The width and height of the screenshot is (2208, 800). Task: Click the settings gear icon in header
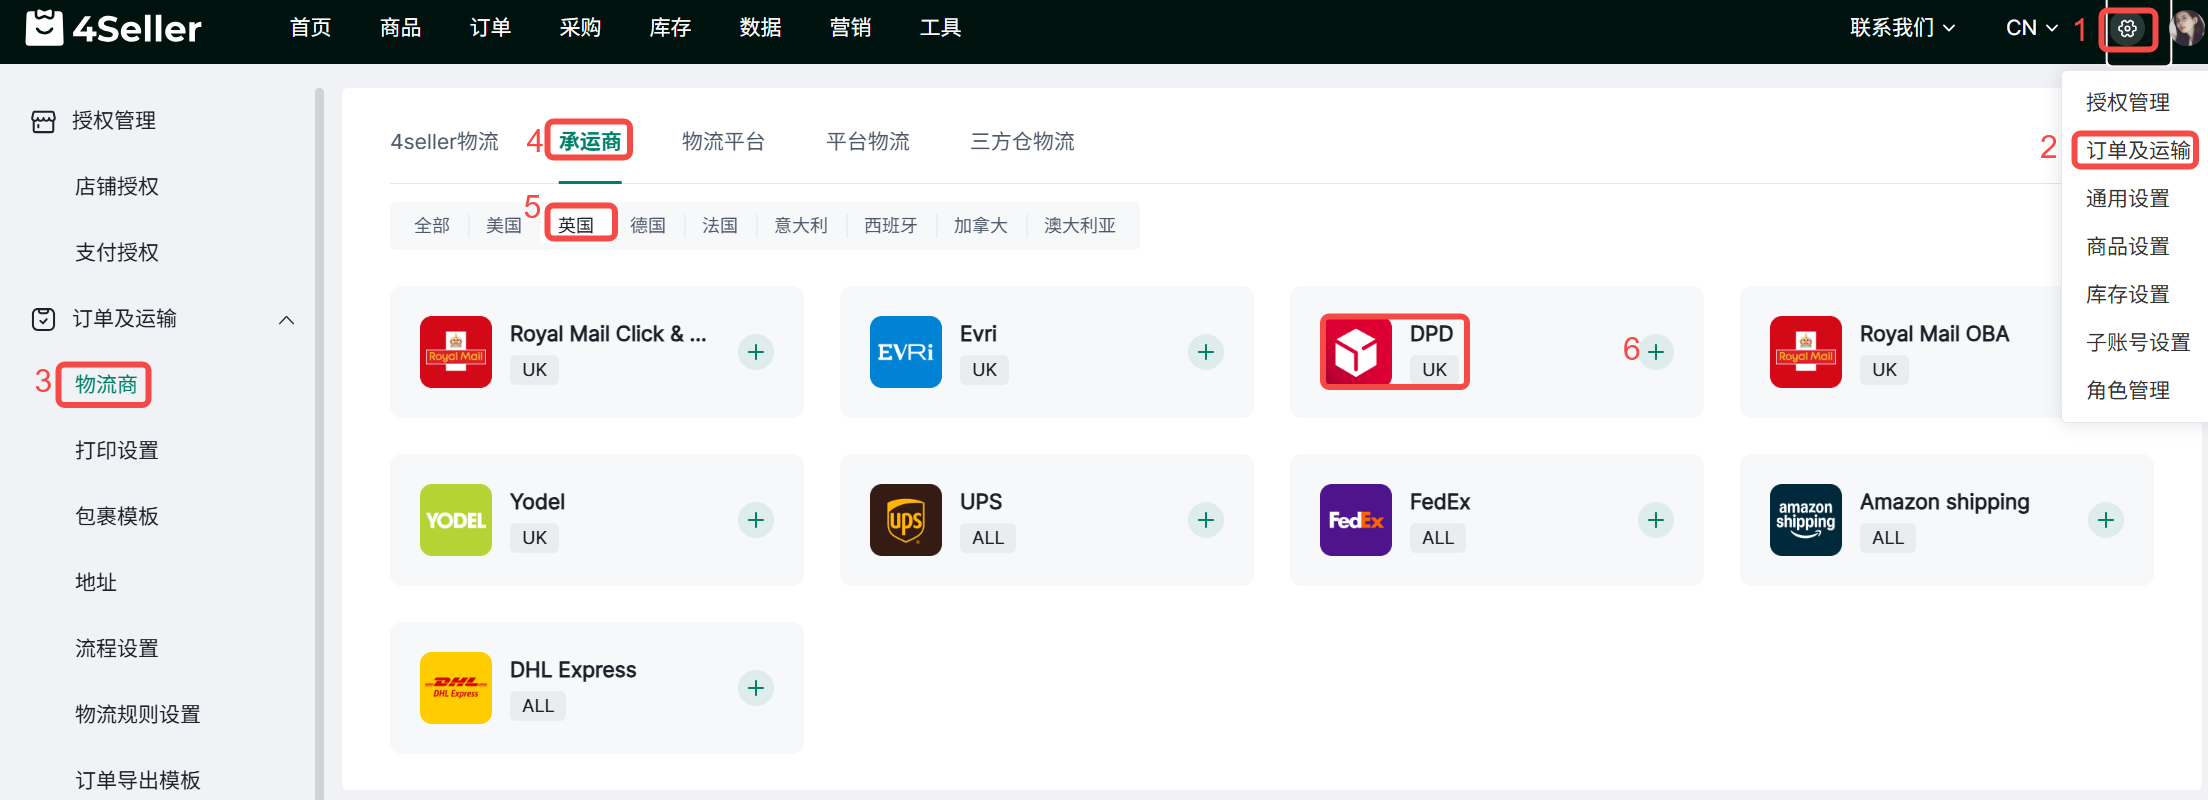click(2127, 29)
